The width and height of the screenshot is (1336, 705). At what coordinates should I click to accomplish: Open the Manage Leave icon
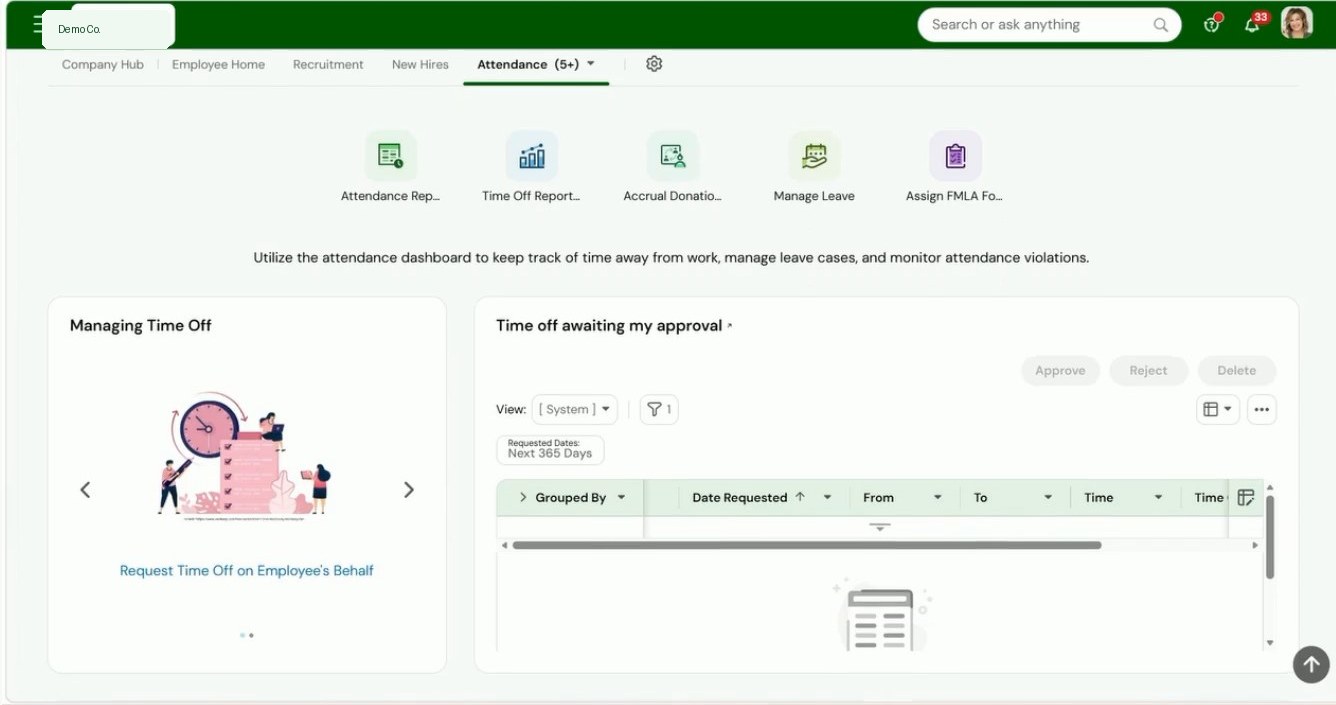(814, 156)
